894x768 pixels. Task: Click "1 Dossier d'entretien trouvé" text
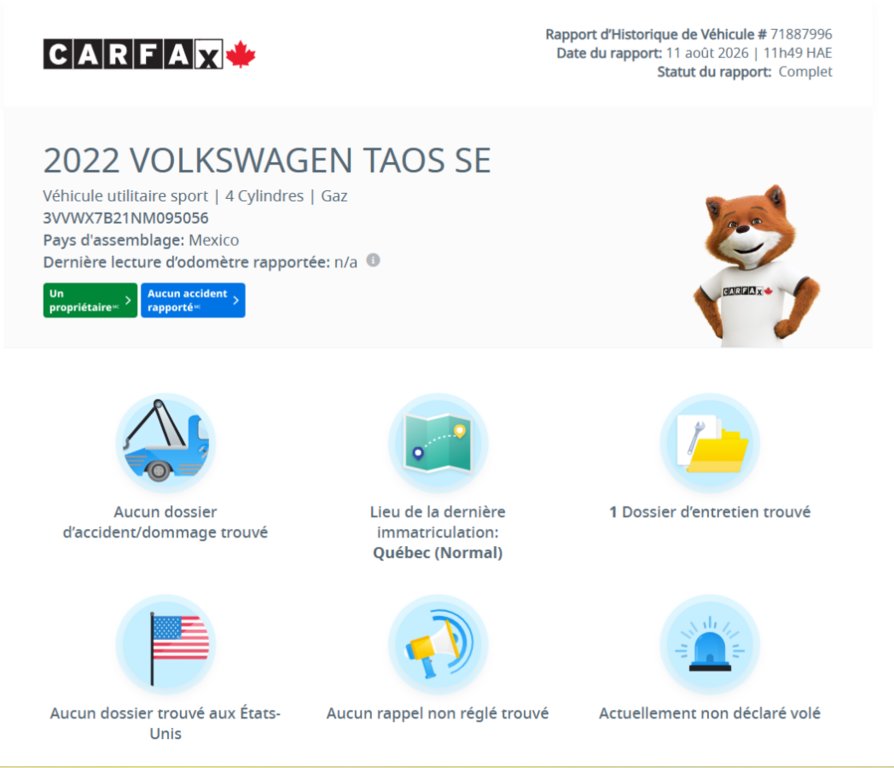(x=710, y=511)
